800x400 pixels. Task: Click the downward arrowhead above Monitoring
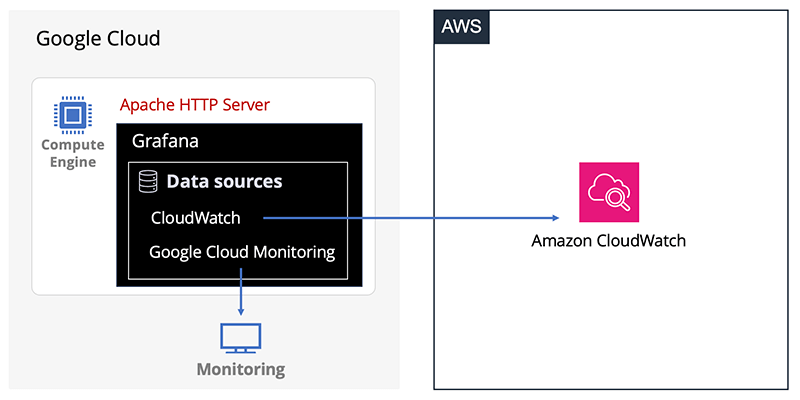pos(241,311)
